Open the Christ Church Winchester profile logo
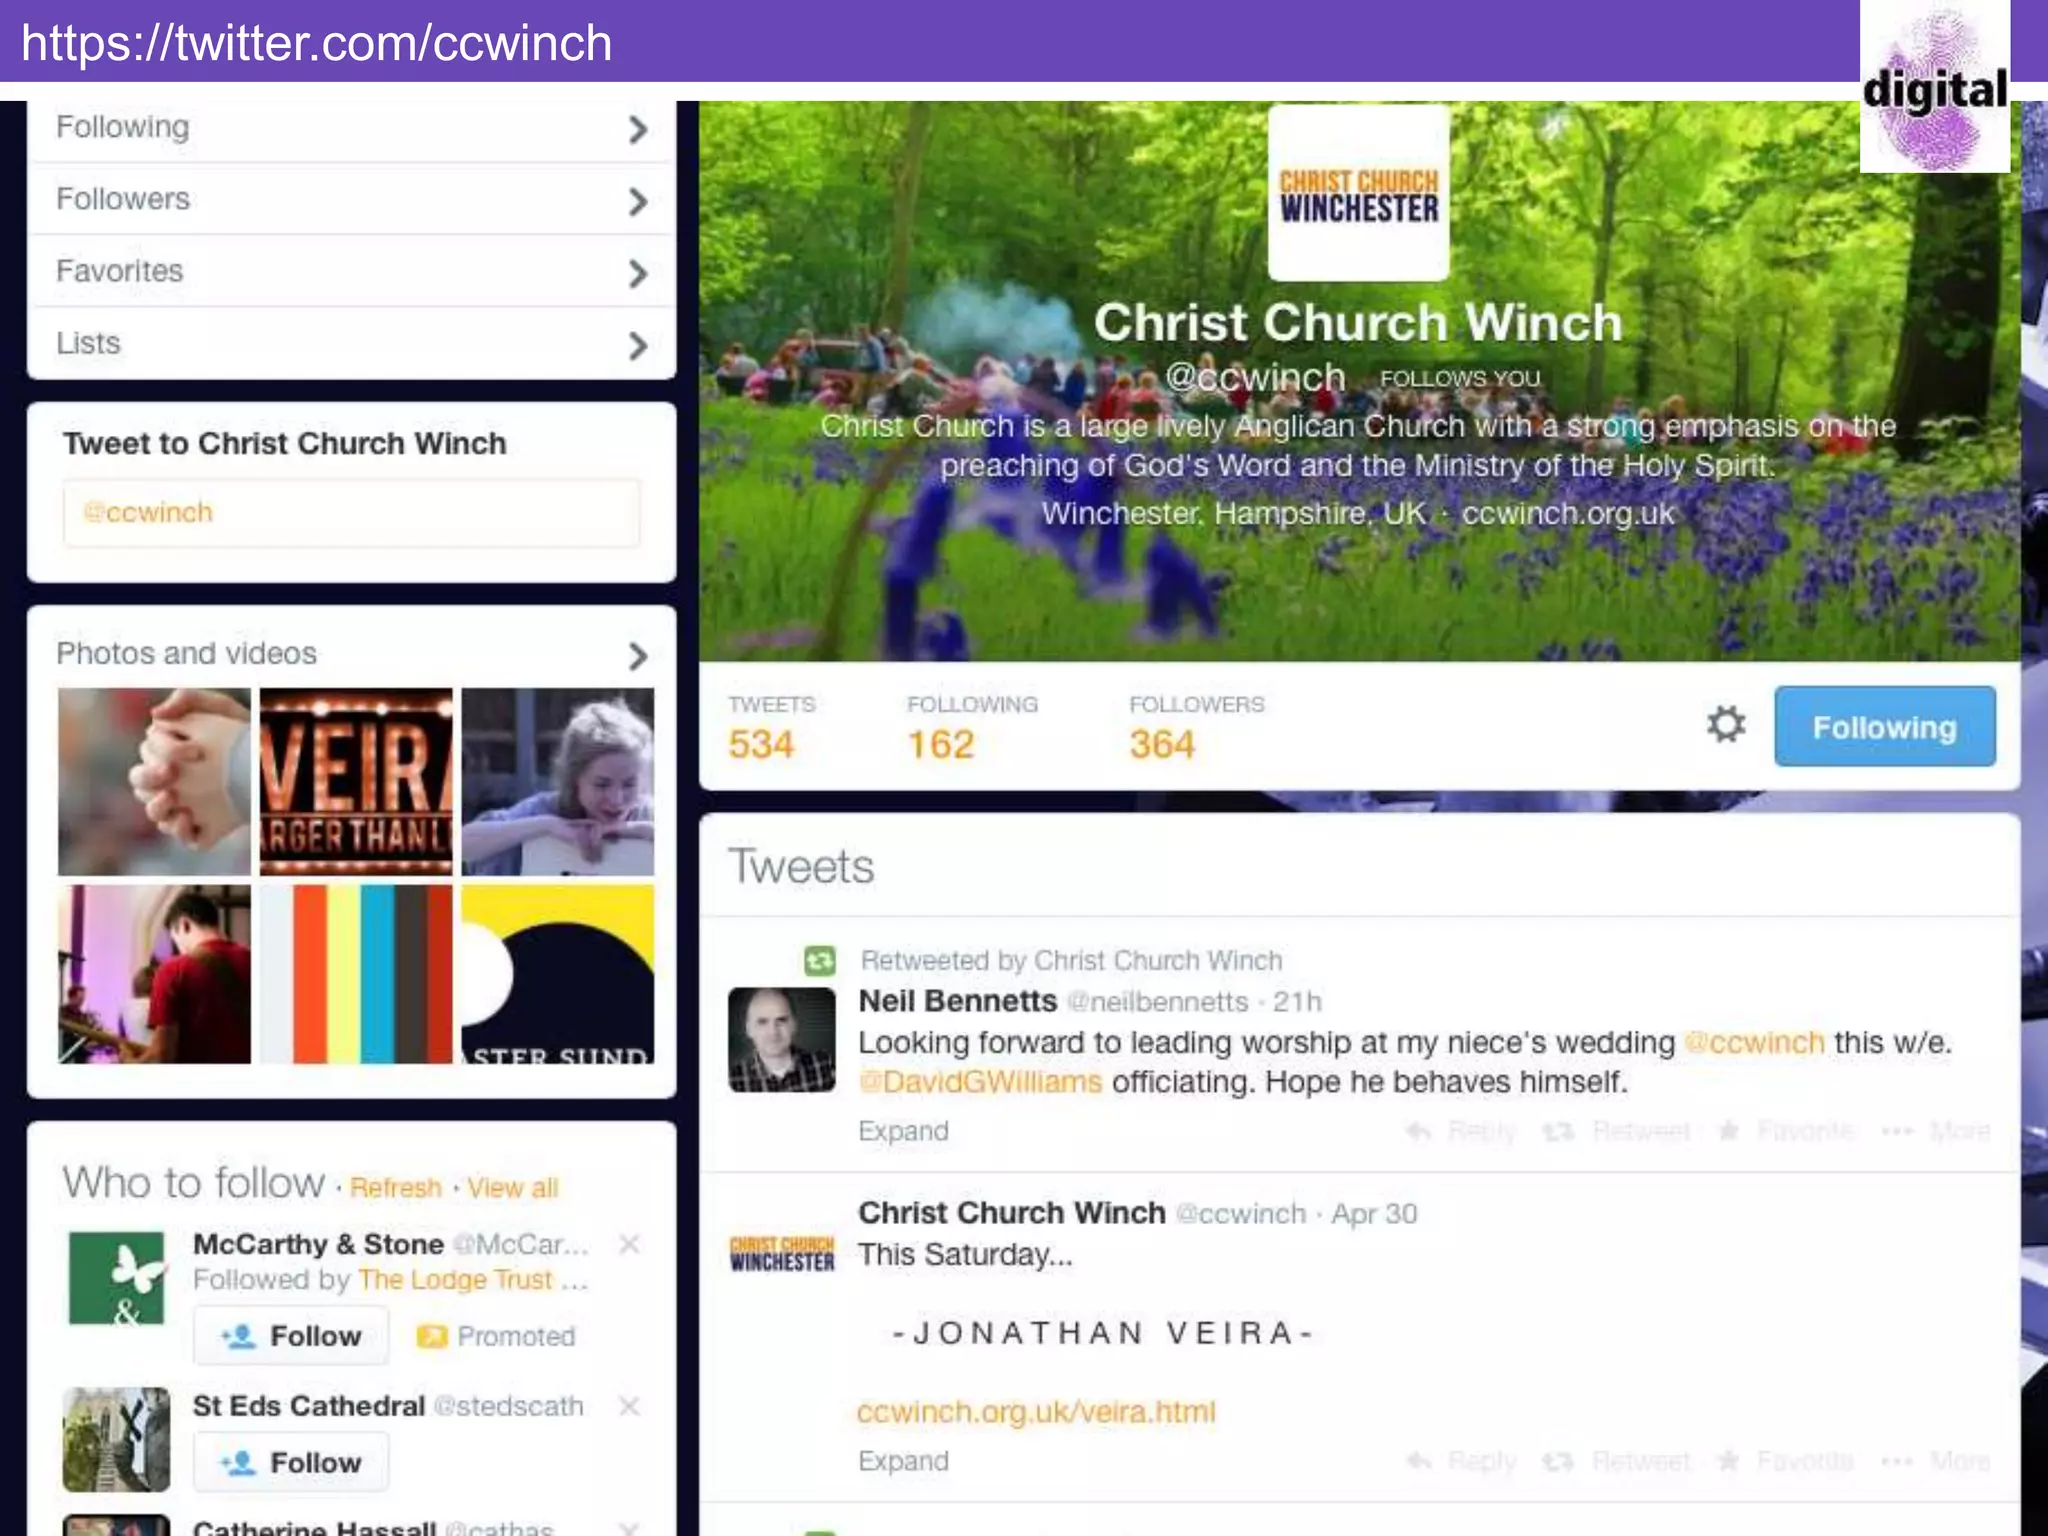This screenshot has height=1536, width=2048. click(1359, 193)
